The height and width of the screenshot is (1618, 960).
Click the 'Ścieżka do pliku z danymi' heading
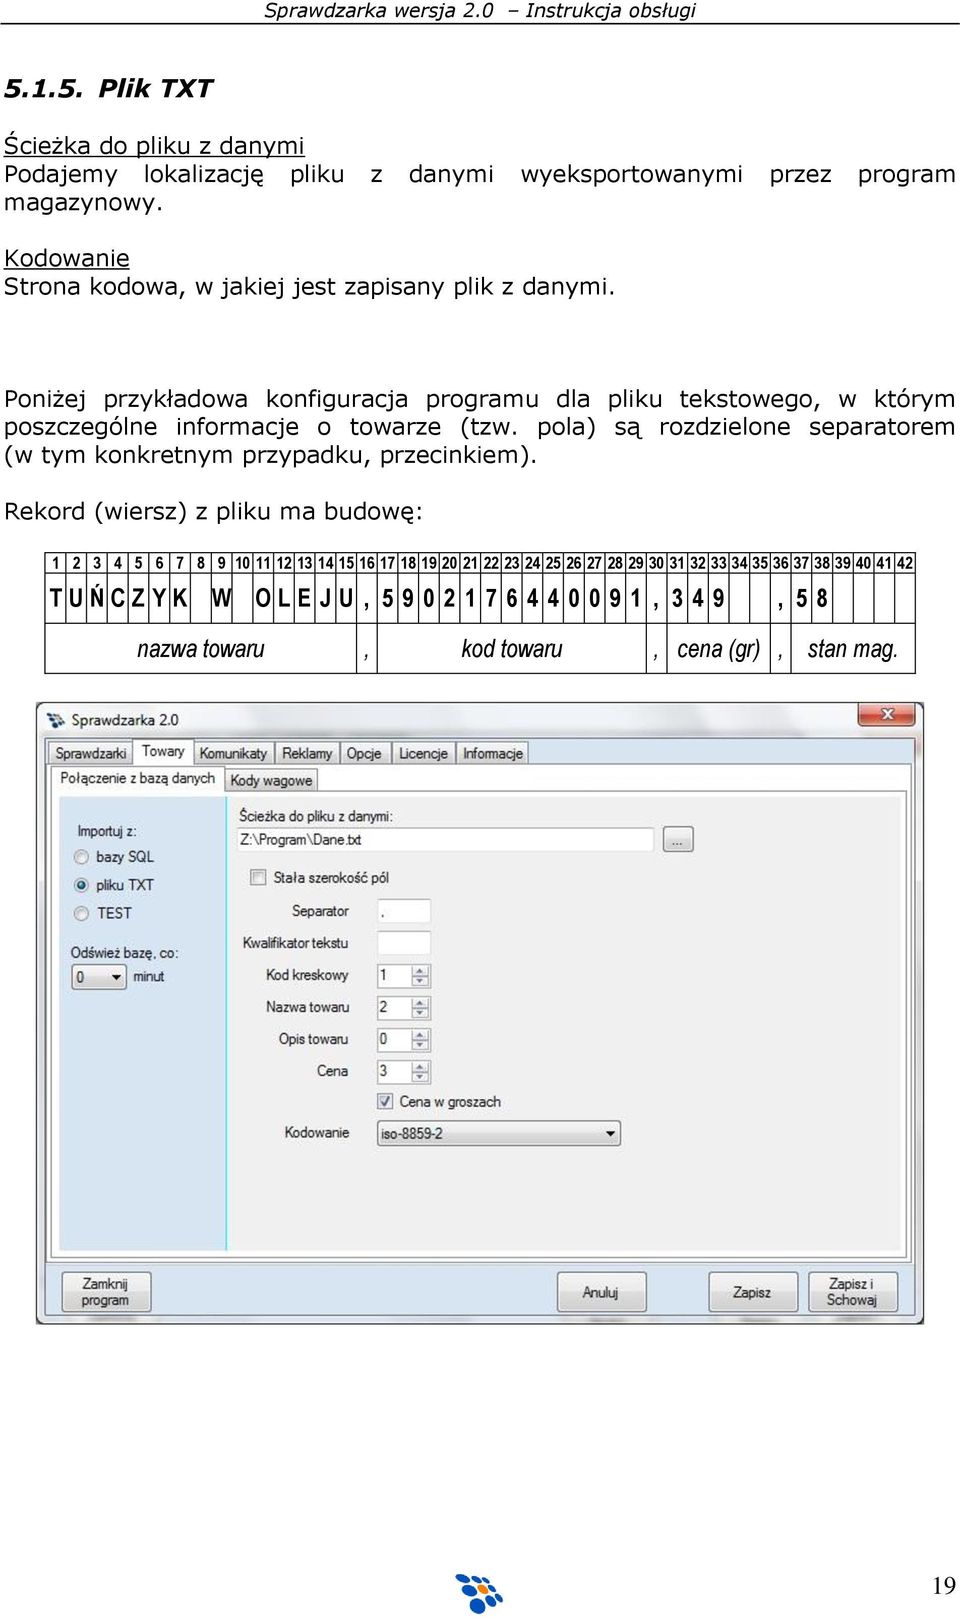154,145
